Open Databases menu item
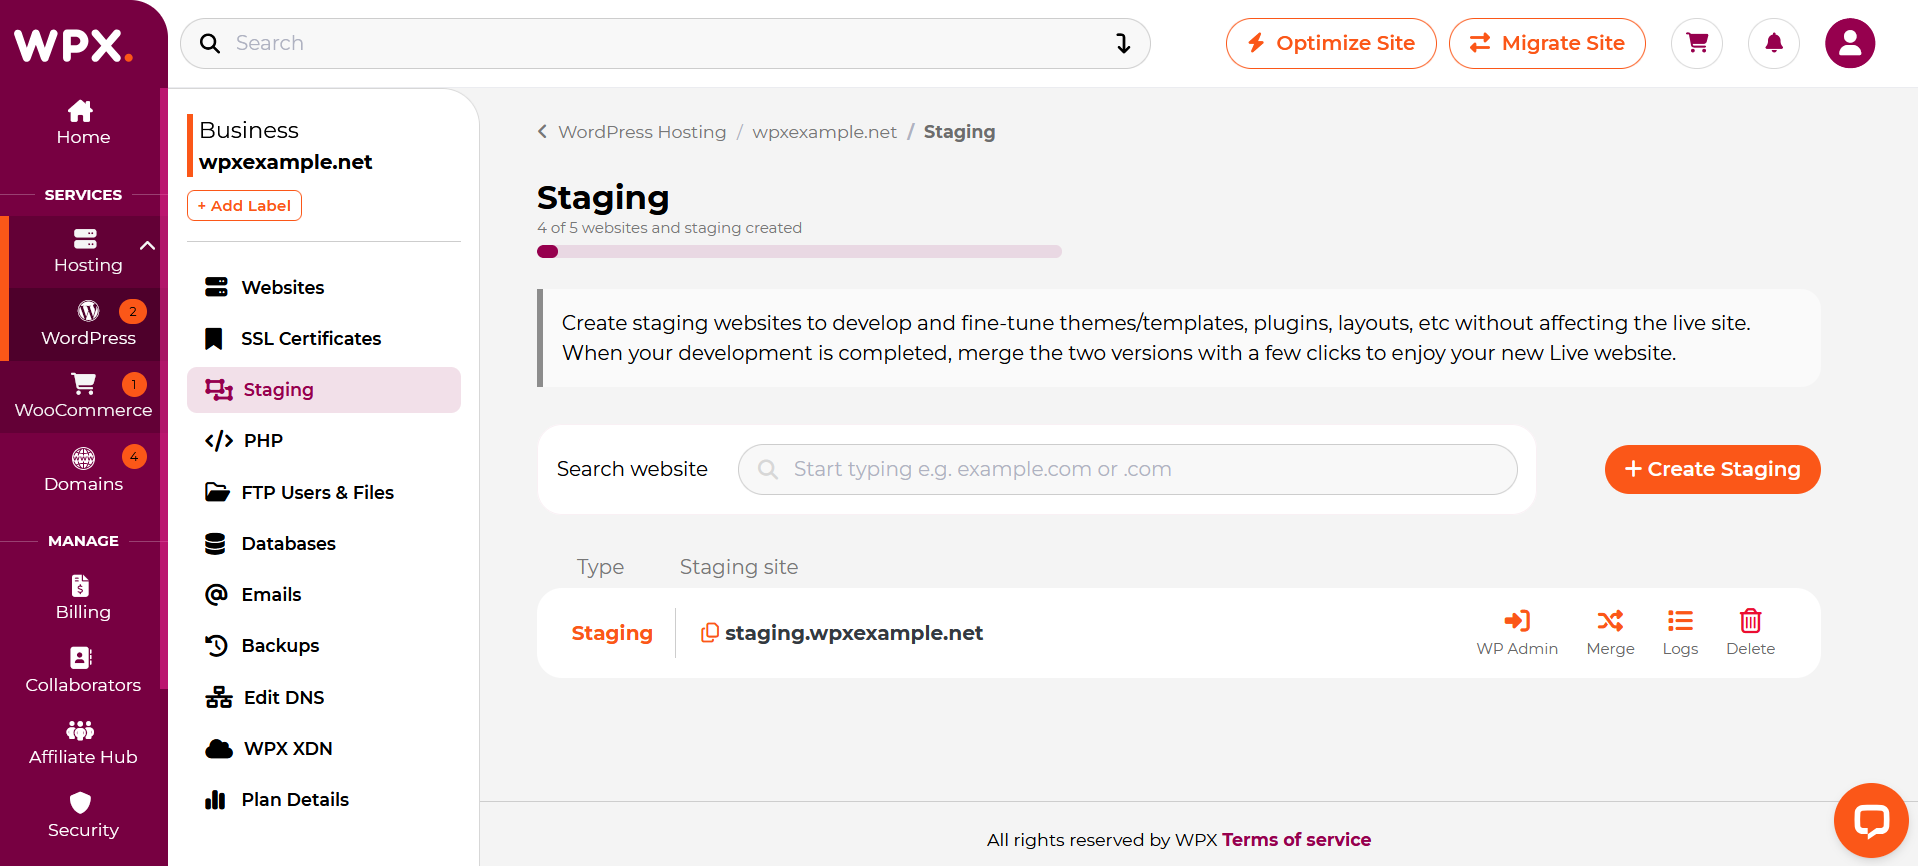 coord(324,543)
